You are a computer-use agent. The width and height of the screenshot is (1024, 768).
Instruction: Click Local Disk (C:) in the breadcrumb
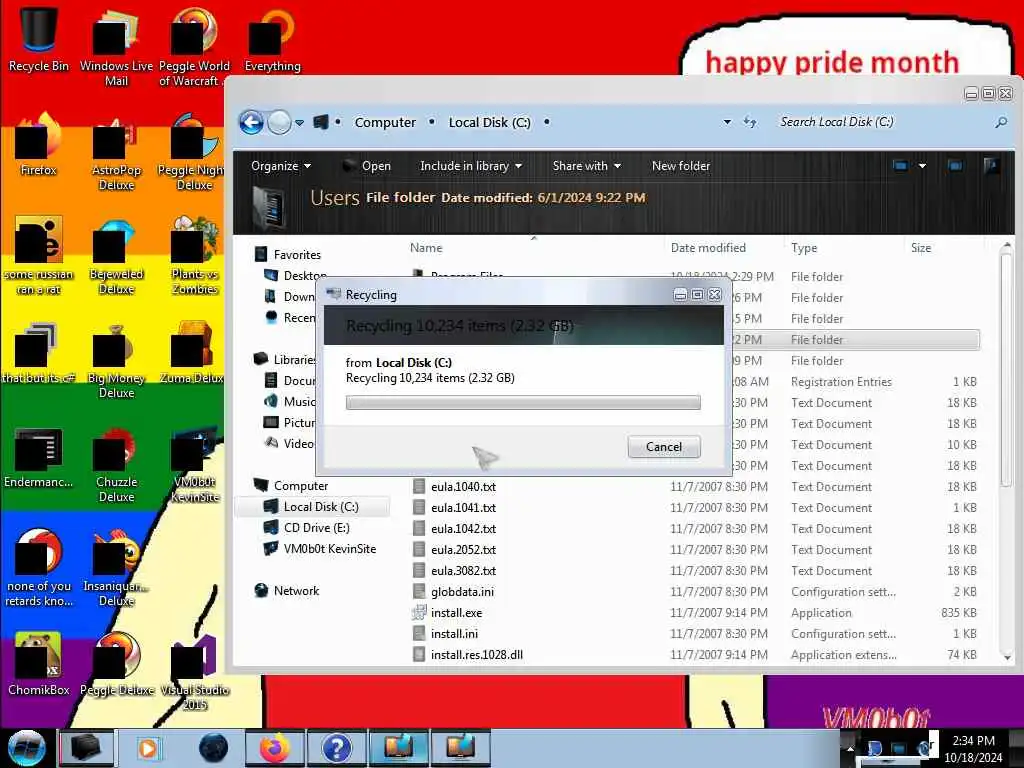[x=489, y=122]
